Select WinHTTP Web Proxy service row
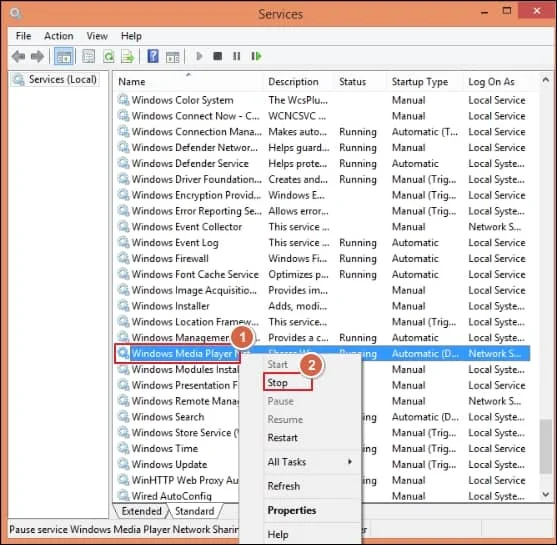Viewport: 557px width, 545px height. coord(178,480)
